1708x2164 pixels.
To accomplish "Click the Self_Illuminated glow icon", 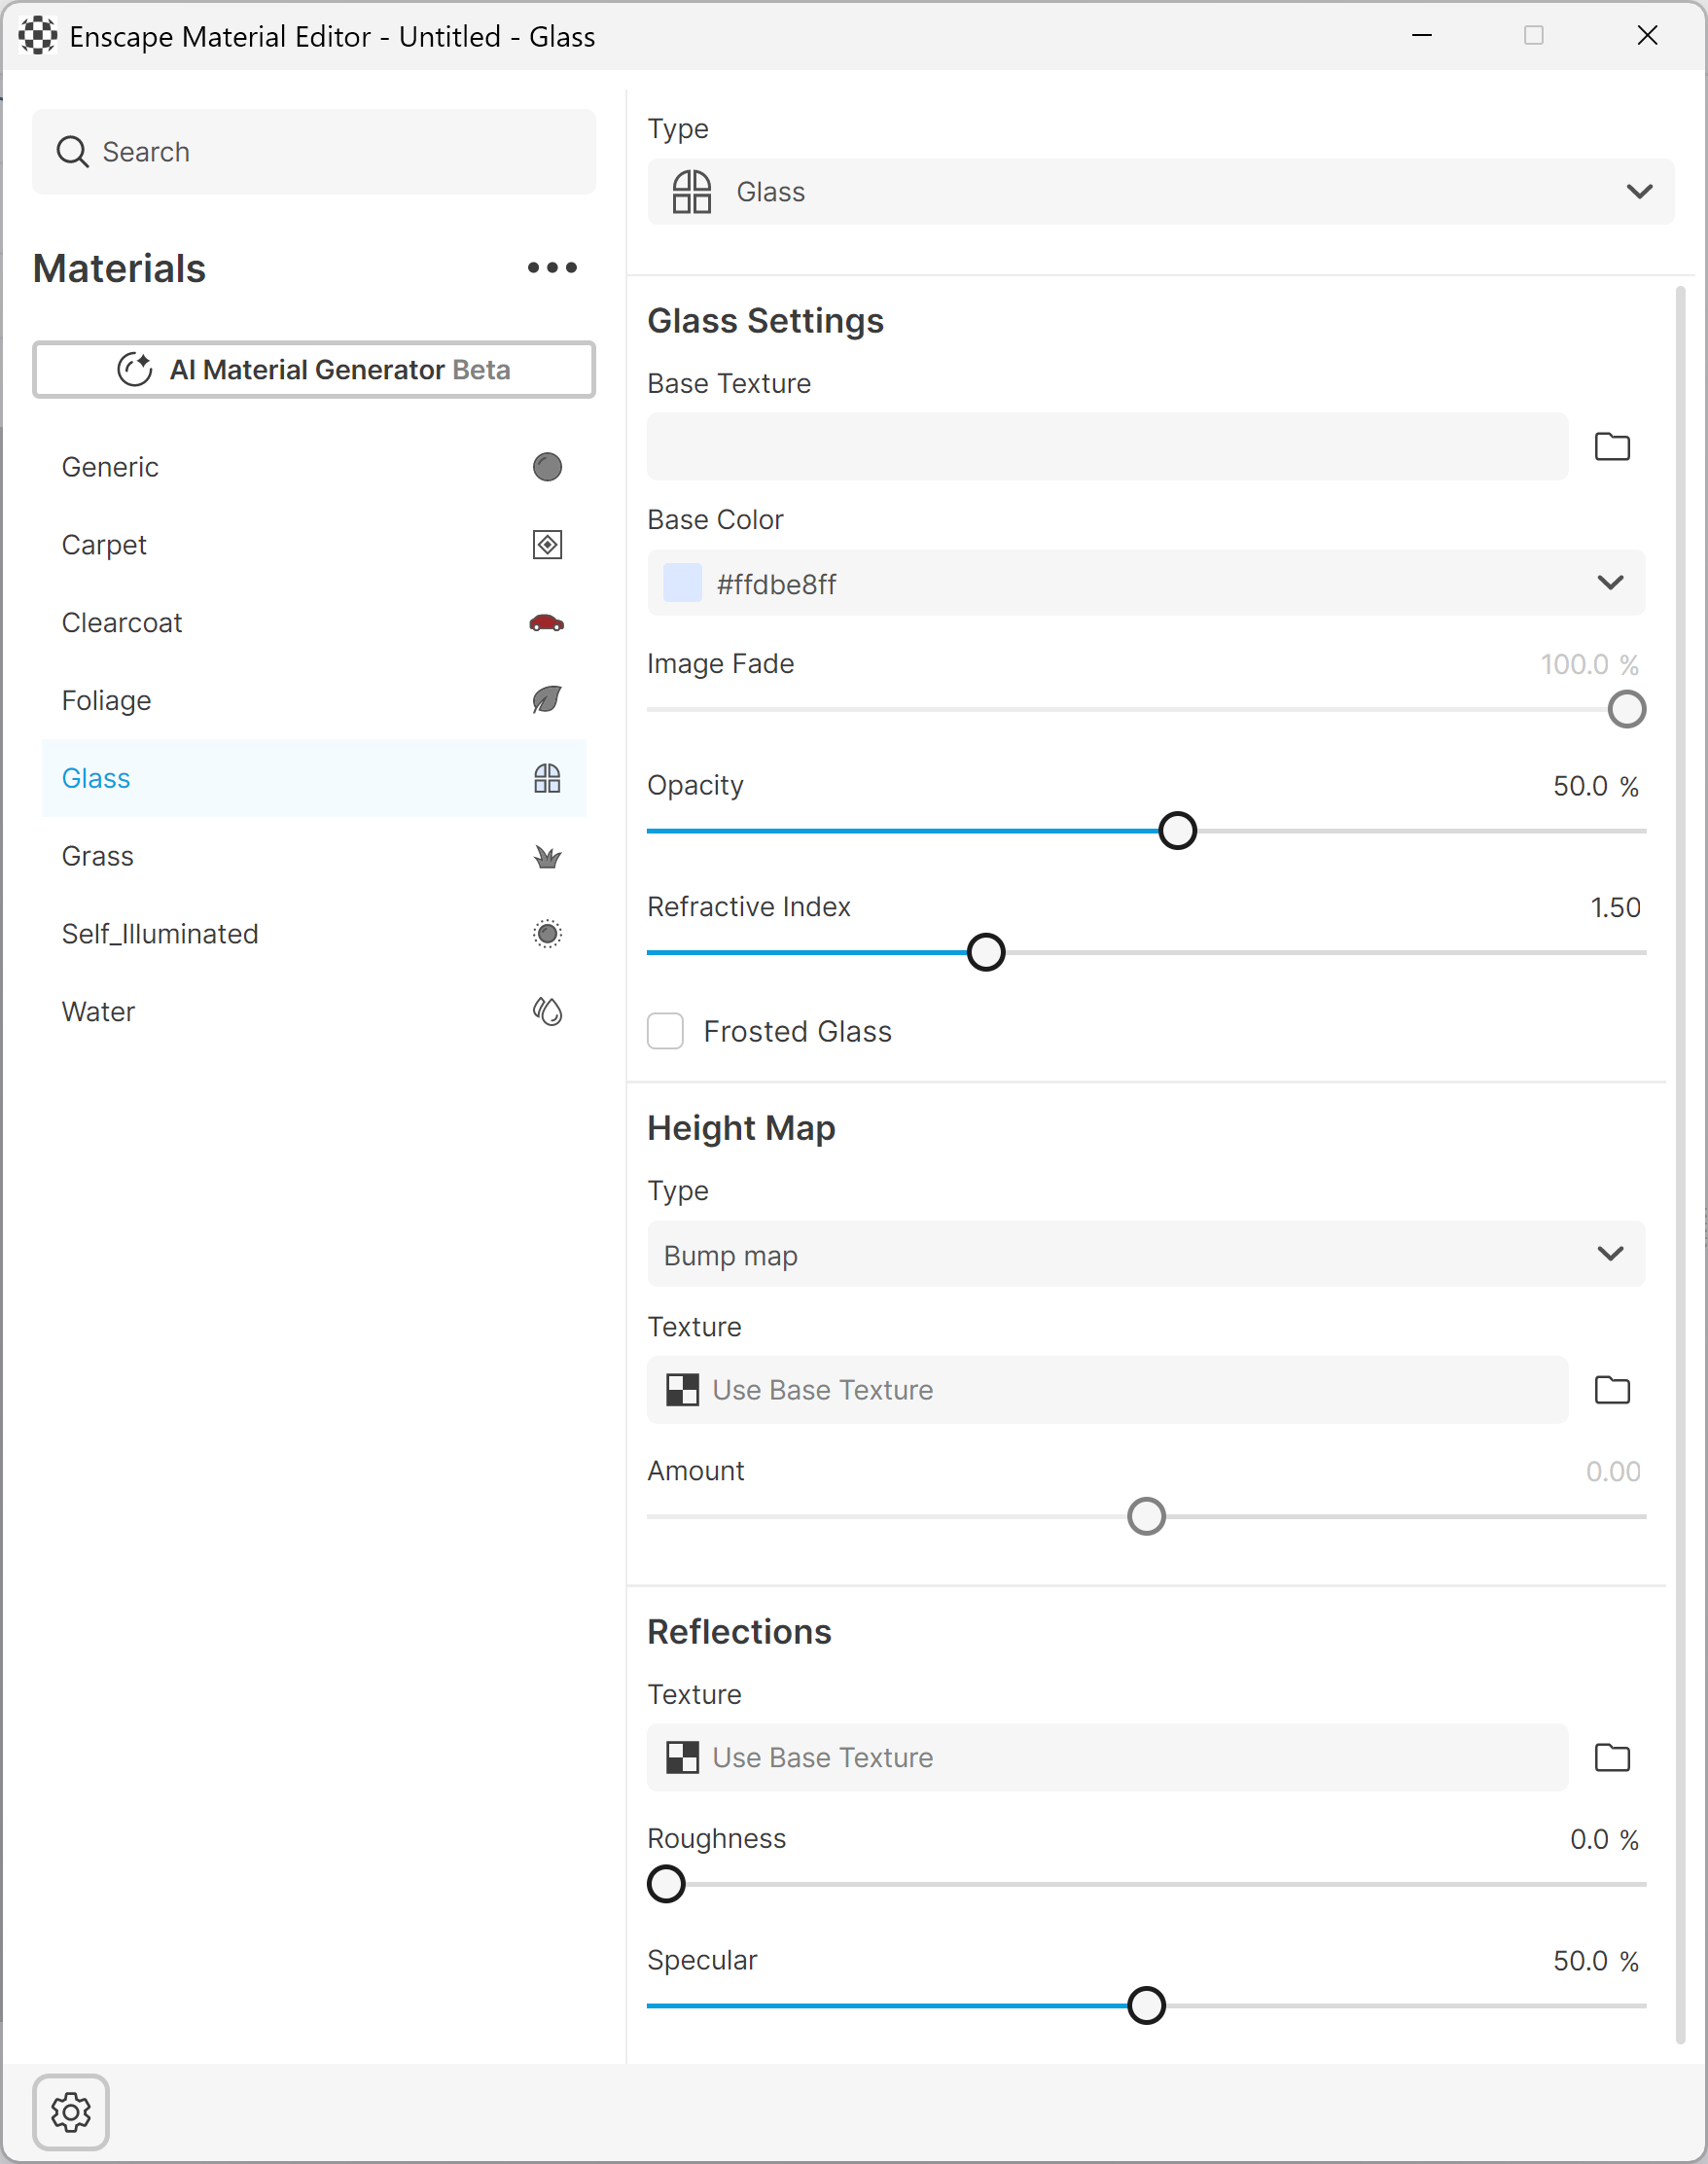I will tap(547, 934).
